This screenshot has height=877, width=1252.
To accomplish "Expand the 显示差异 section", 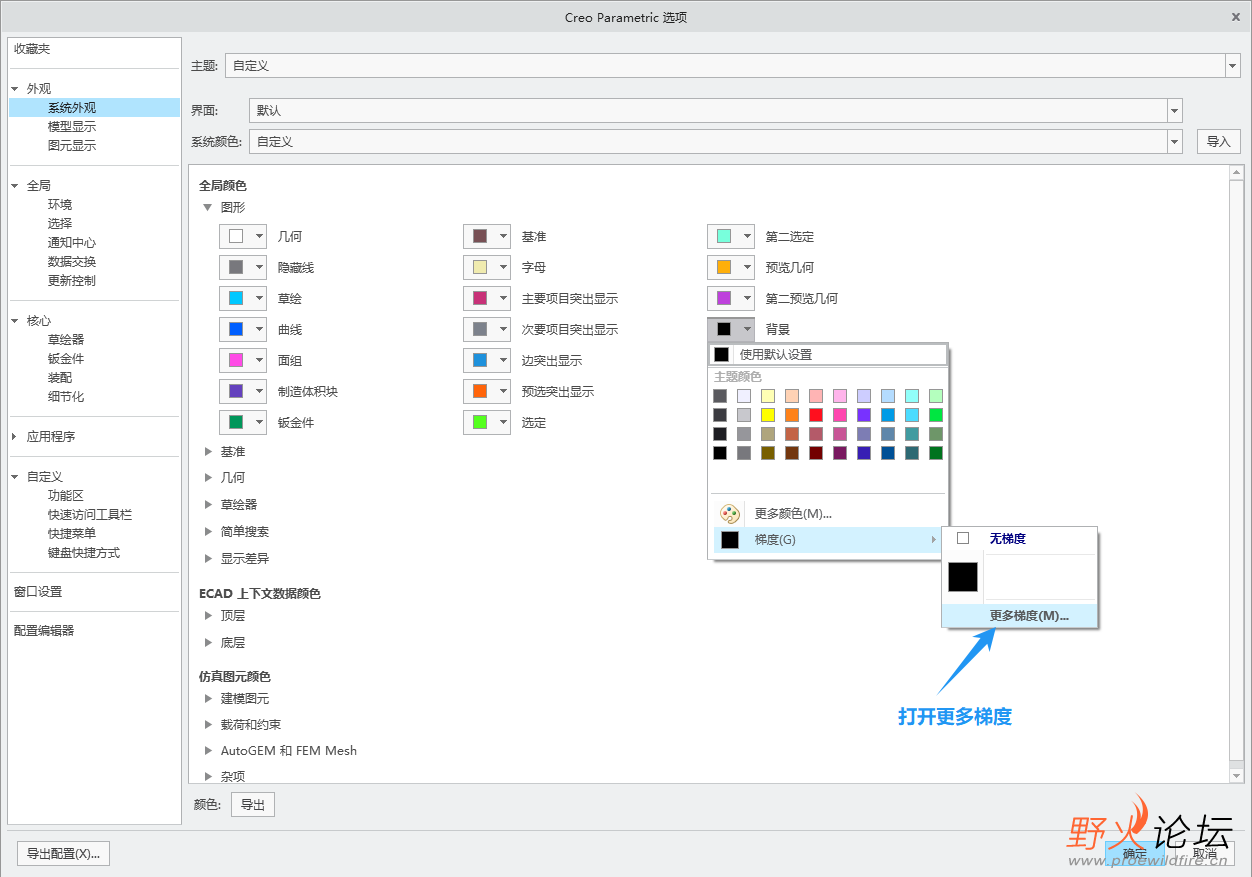I will click(208, 558).
